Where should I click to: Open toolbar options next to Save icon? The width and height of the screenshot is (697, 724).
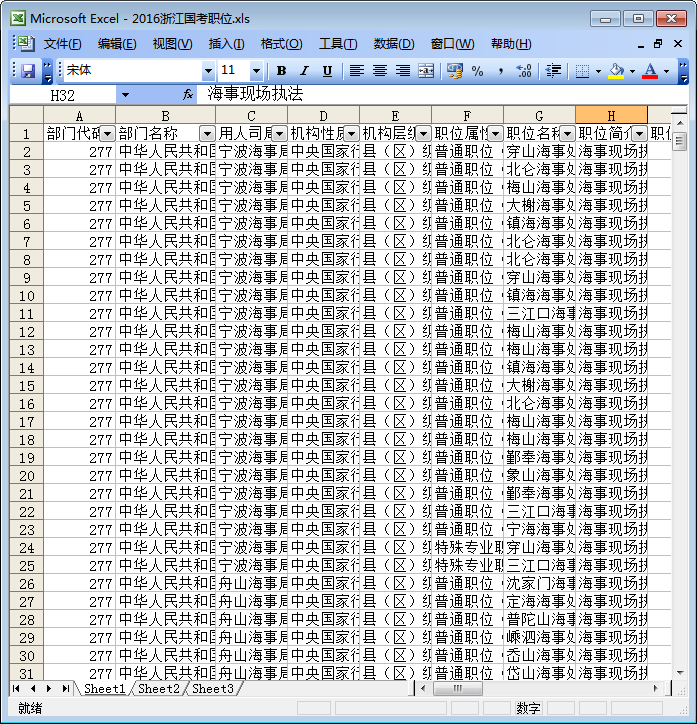click(47, 71)
